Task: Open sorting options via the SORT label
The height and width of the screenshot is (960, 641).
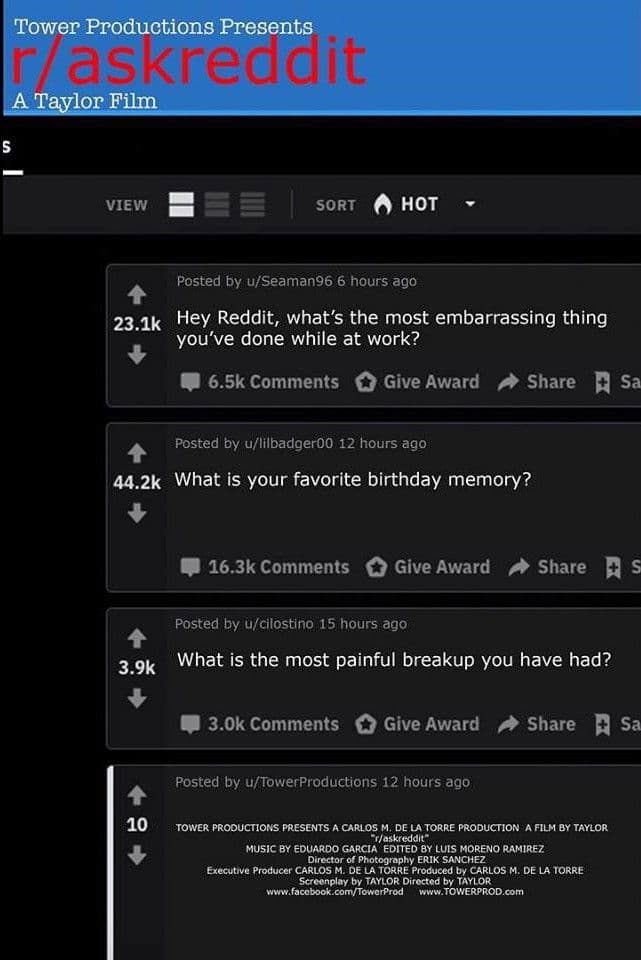Action: point(335,204)
